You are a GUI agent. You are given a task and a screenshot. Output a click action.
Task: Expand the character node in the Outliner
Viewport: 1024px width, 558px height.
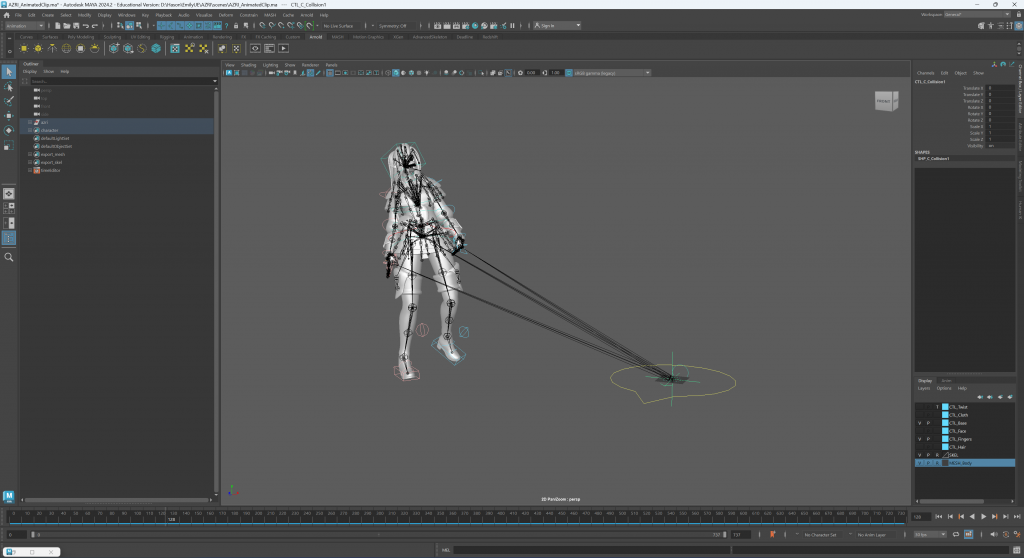31,130
